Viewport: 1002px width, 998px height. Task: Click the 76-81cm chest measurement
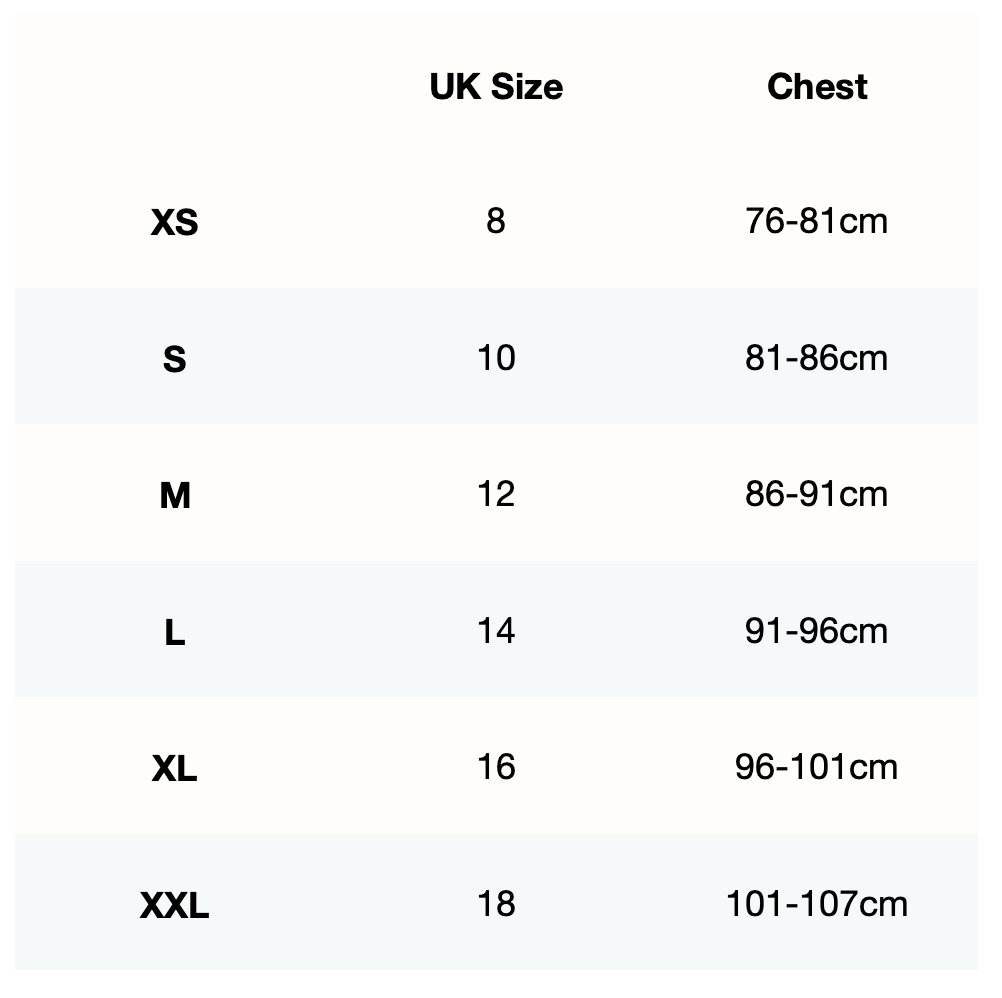pyautogui.click(x=816, y=221)
